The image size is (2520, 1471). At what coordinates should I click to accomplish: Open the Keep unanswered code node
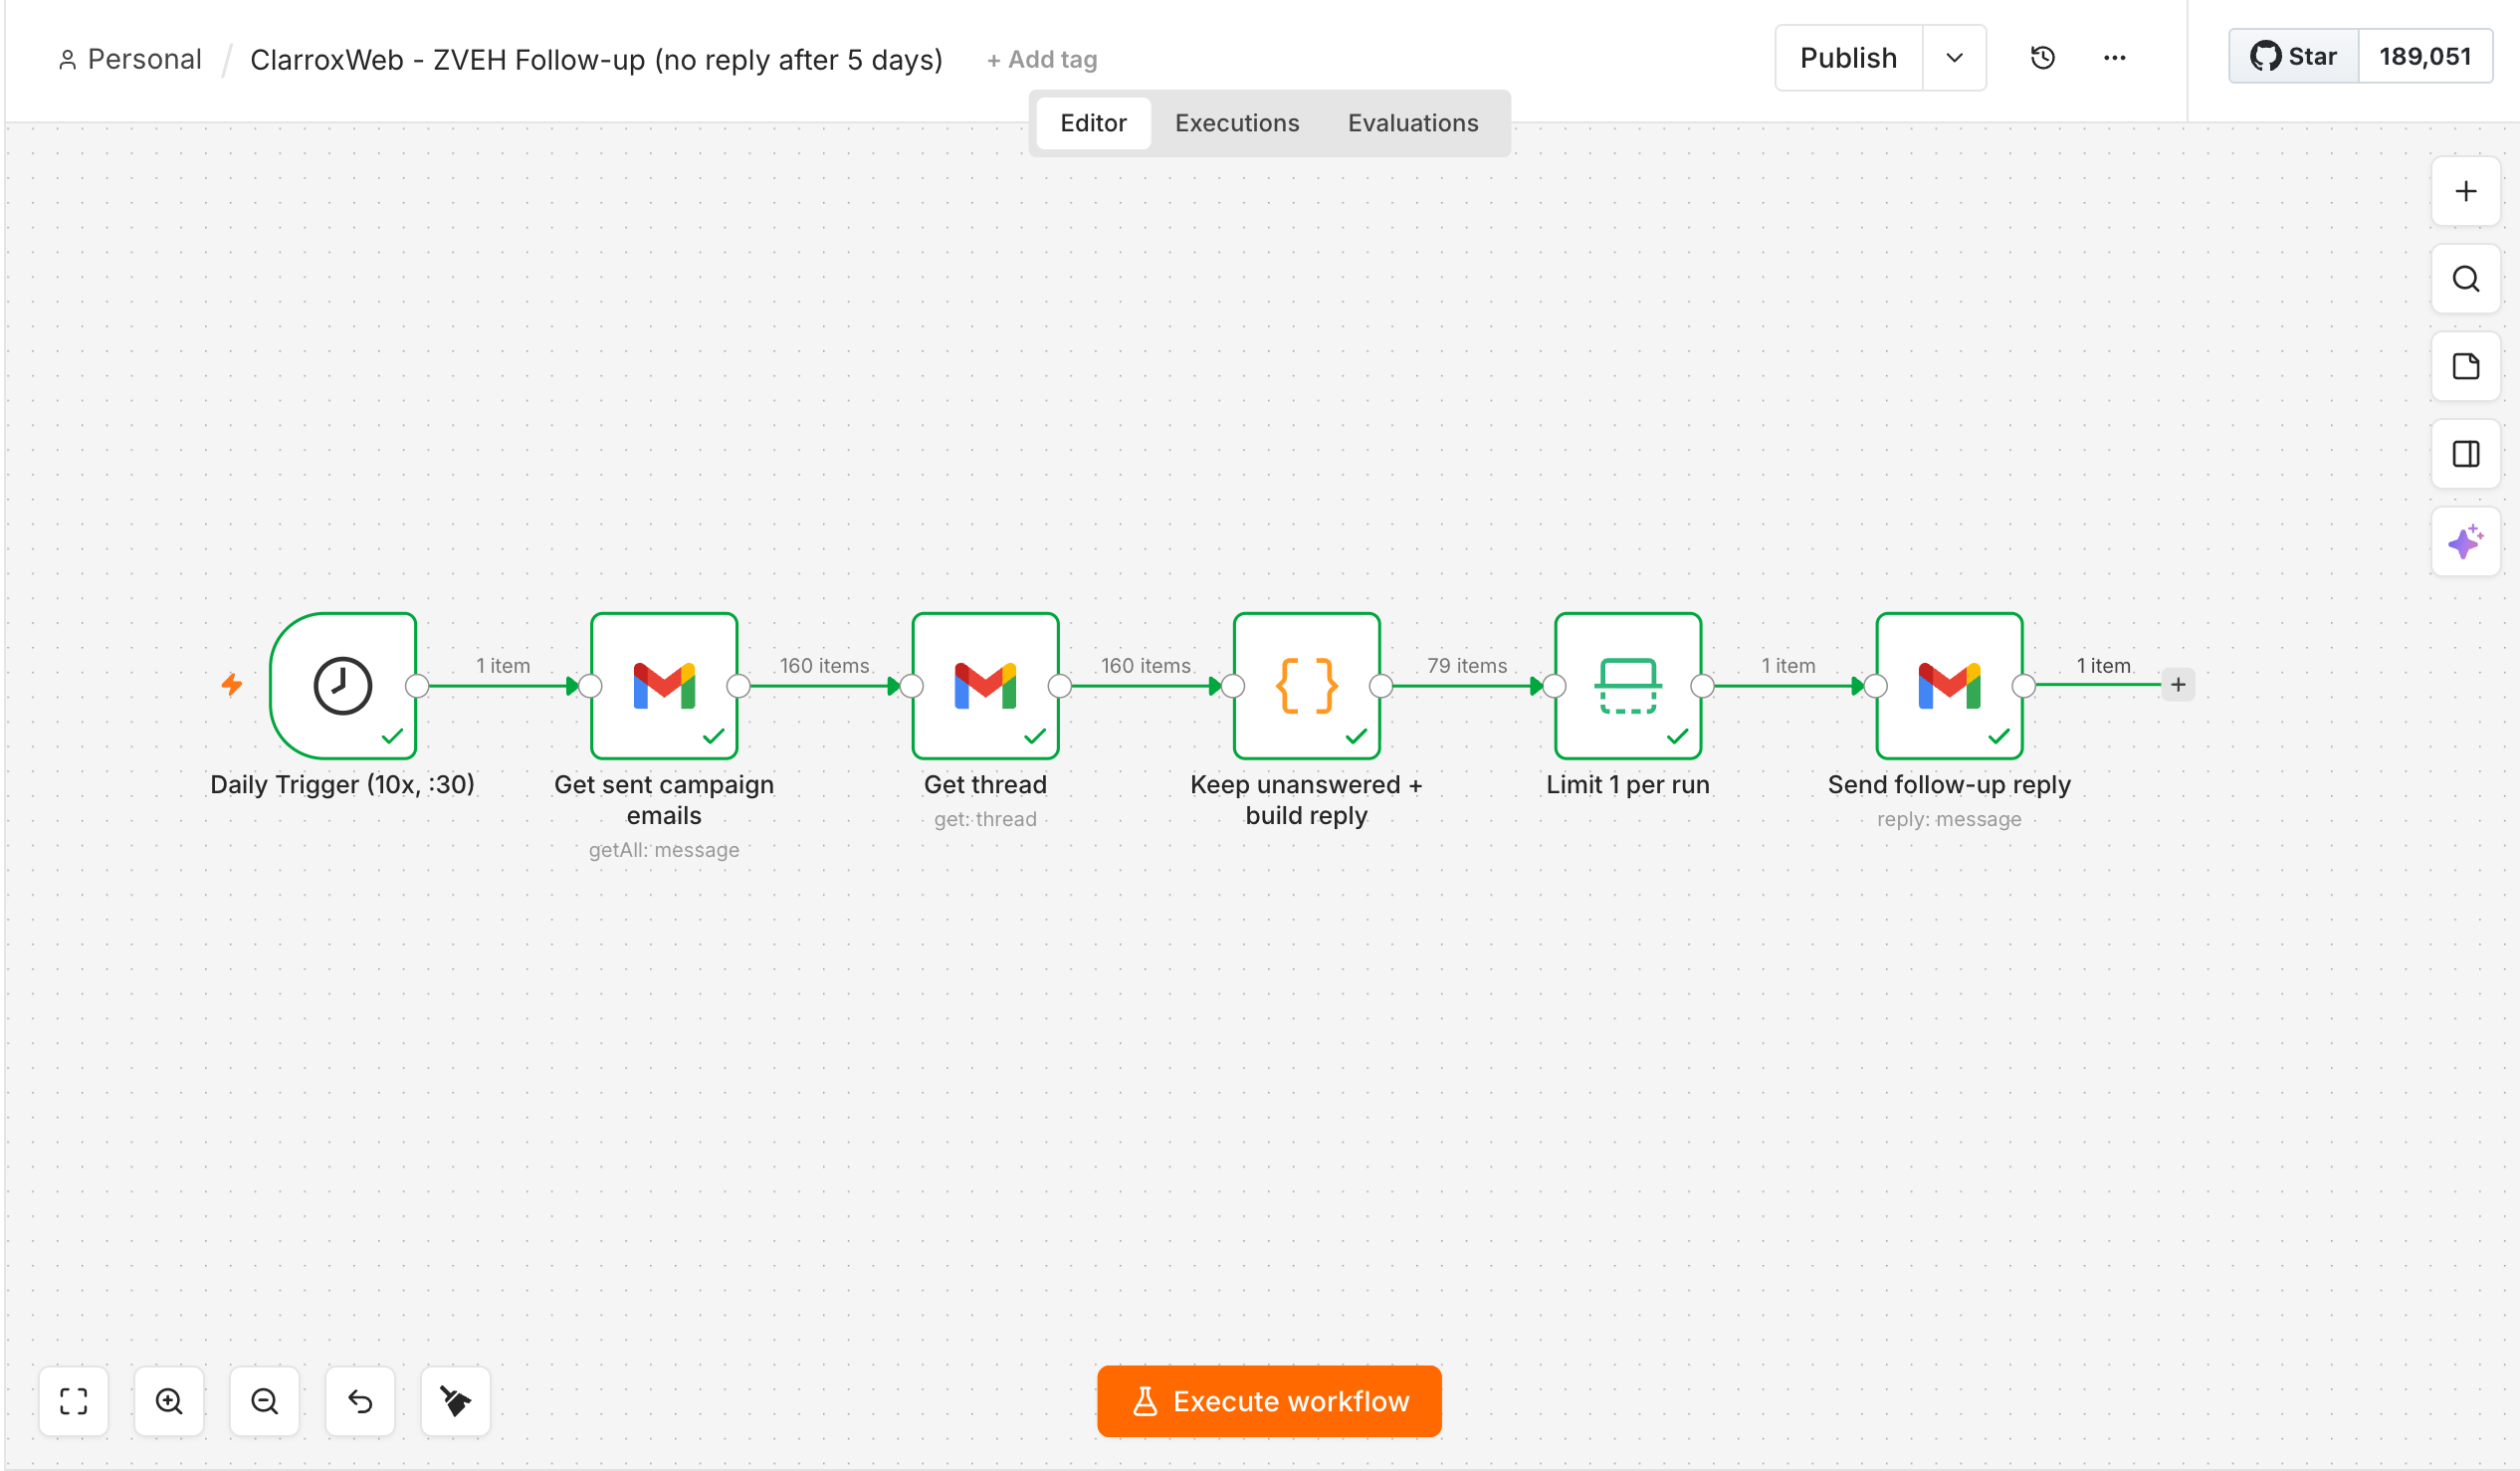pyautogui.click(x=1306, y=686)
